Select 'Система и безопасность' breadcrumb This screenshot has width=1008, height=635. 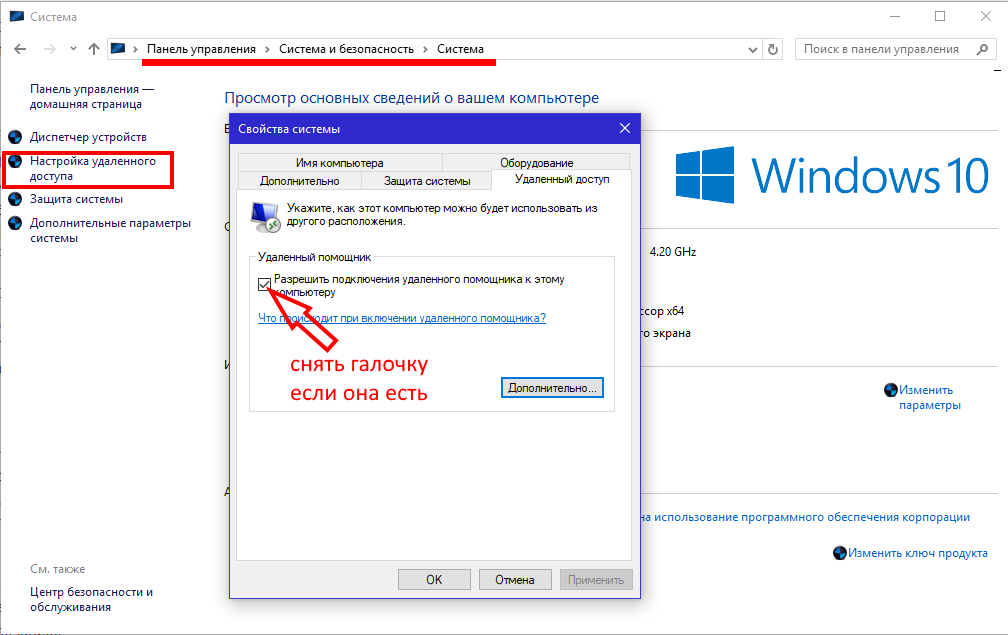click(x=346, y=49)
